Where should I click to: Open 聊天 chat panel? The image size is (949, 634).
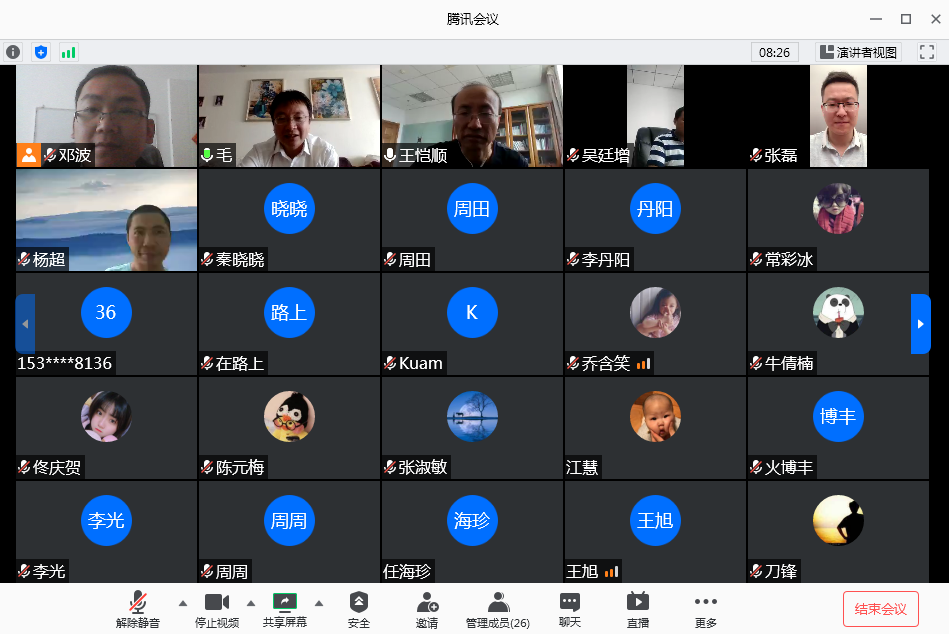point(570,610)
